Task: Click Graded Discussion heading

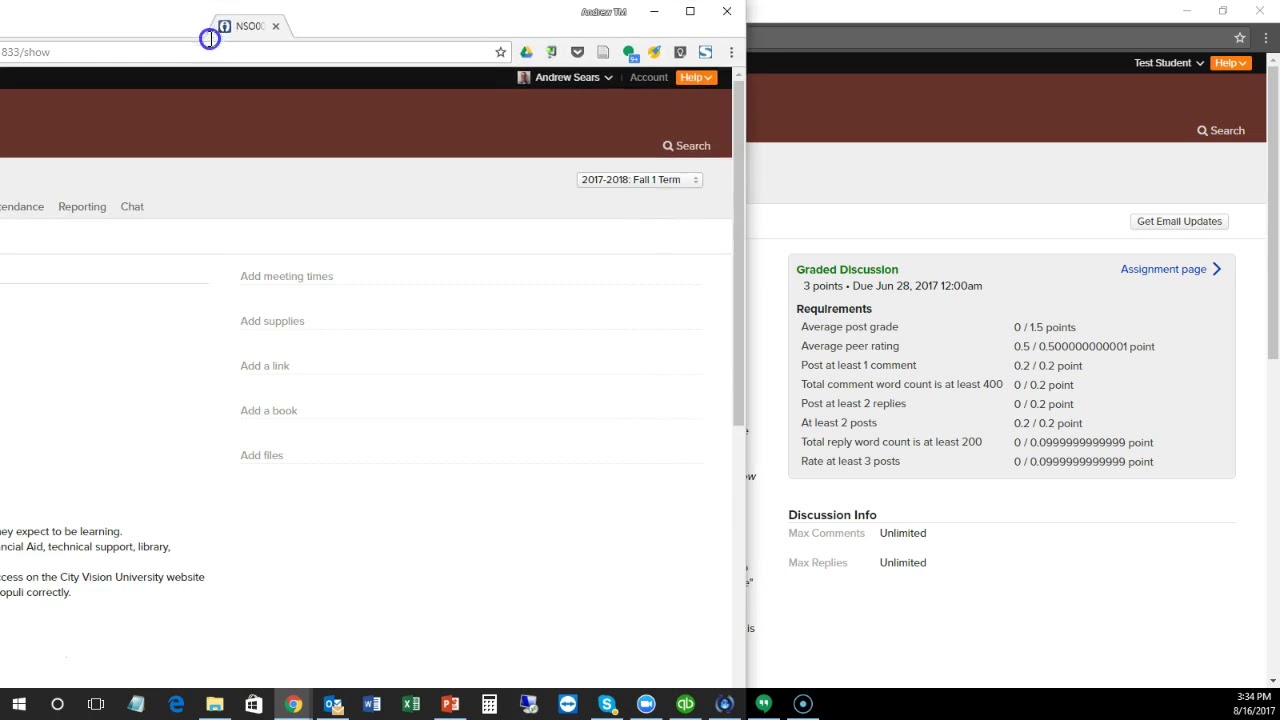Action: click(x=847, y=270)
